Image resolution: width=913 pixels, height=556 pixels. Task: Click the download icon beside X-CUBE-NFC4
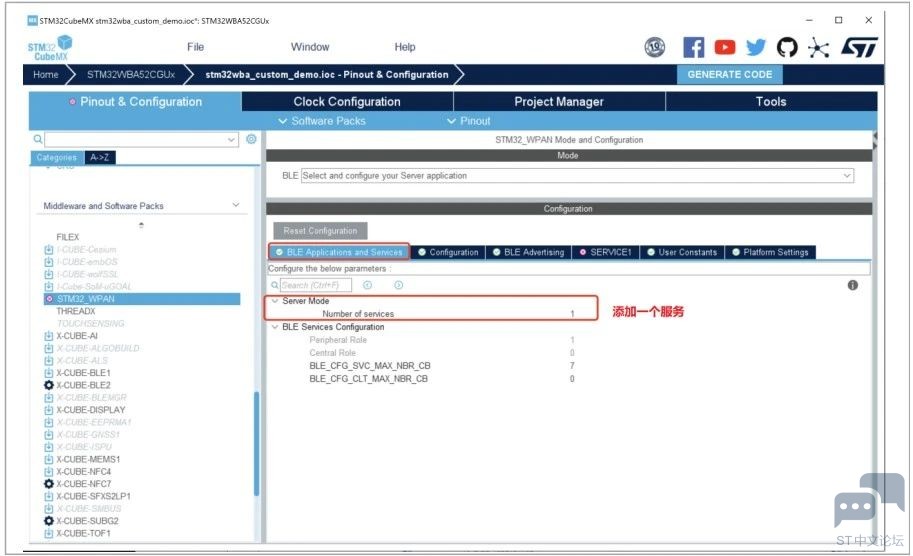click(49, 472)
